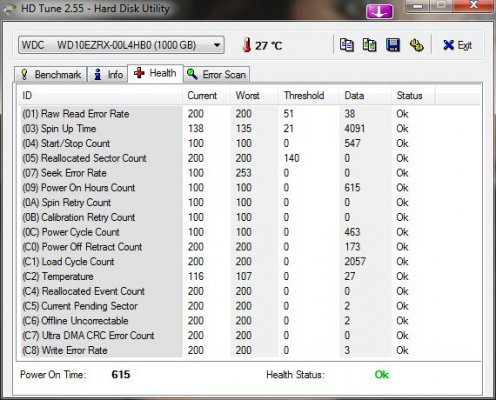Select the (C4) Reallocated Event Count row

pyautogui.click(x=228, y=291)
